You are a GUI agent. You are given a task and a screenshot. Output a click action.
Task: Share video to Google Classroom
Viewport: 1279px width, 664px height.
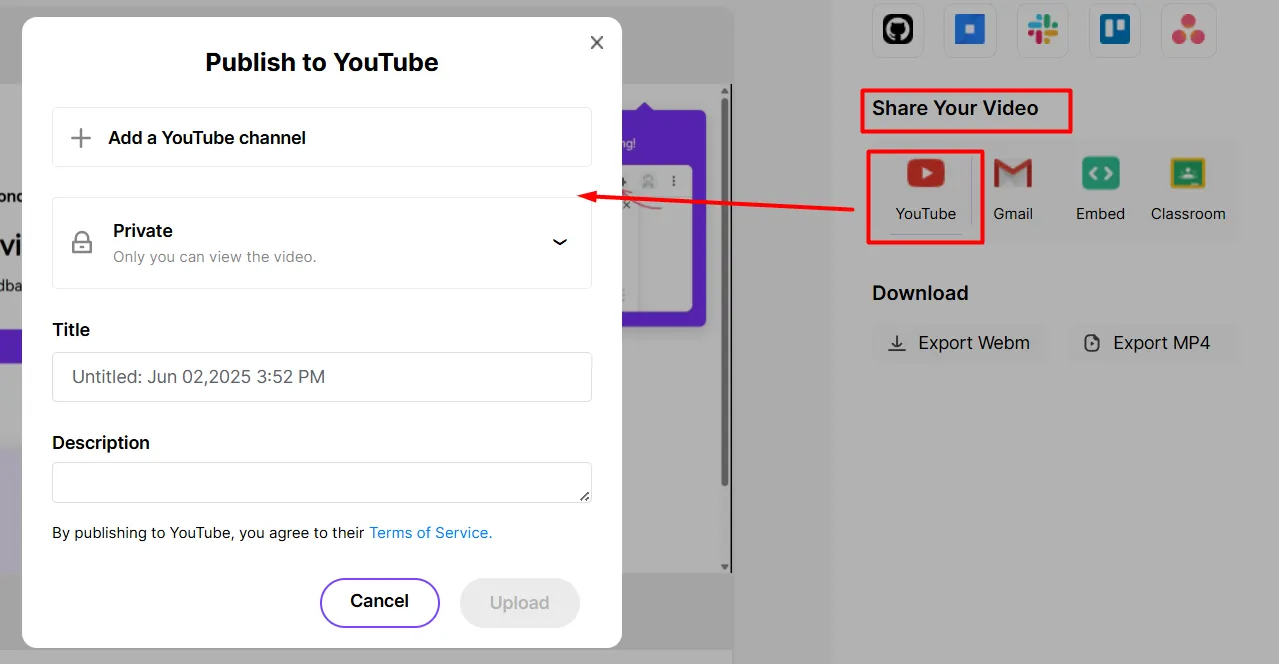1187,189
